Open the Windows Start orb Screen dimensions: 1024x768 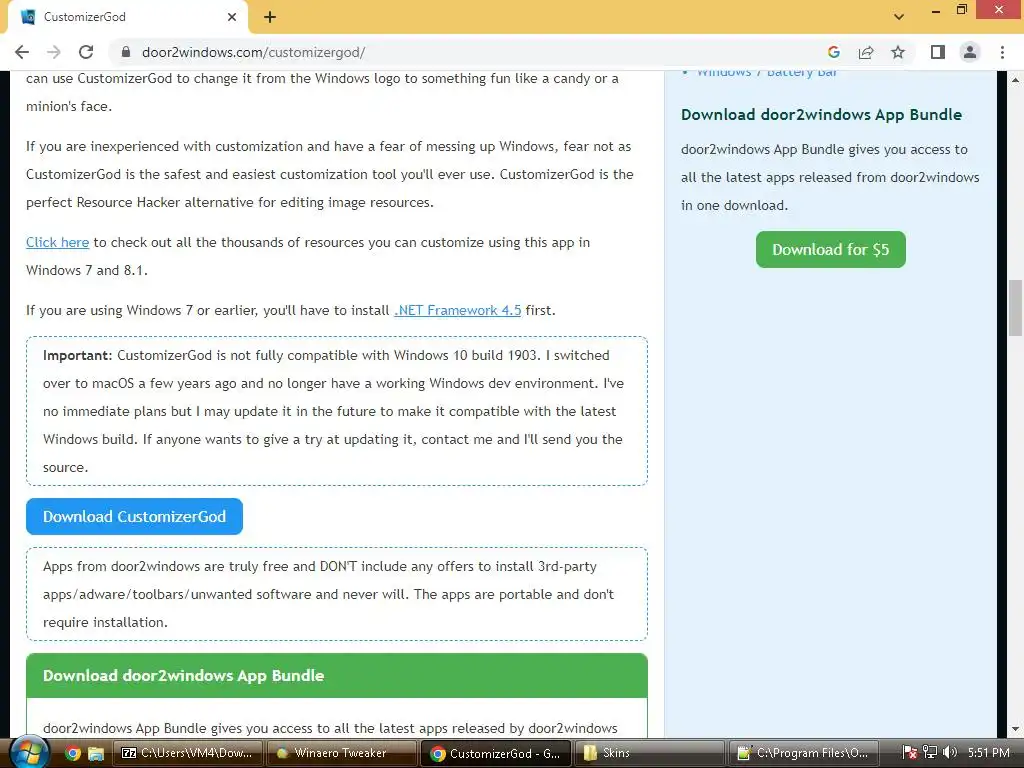[x=28, y=753]
